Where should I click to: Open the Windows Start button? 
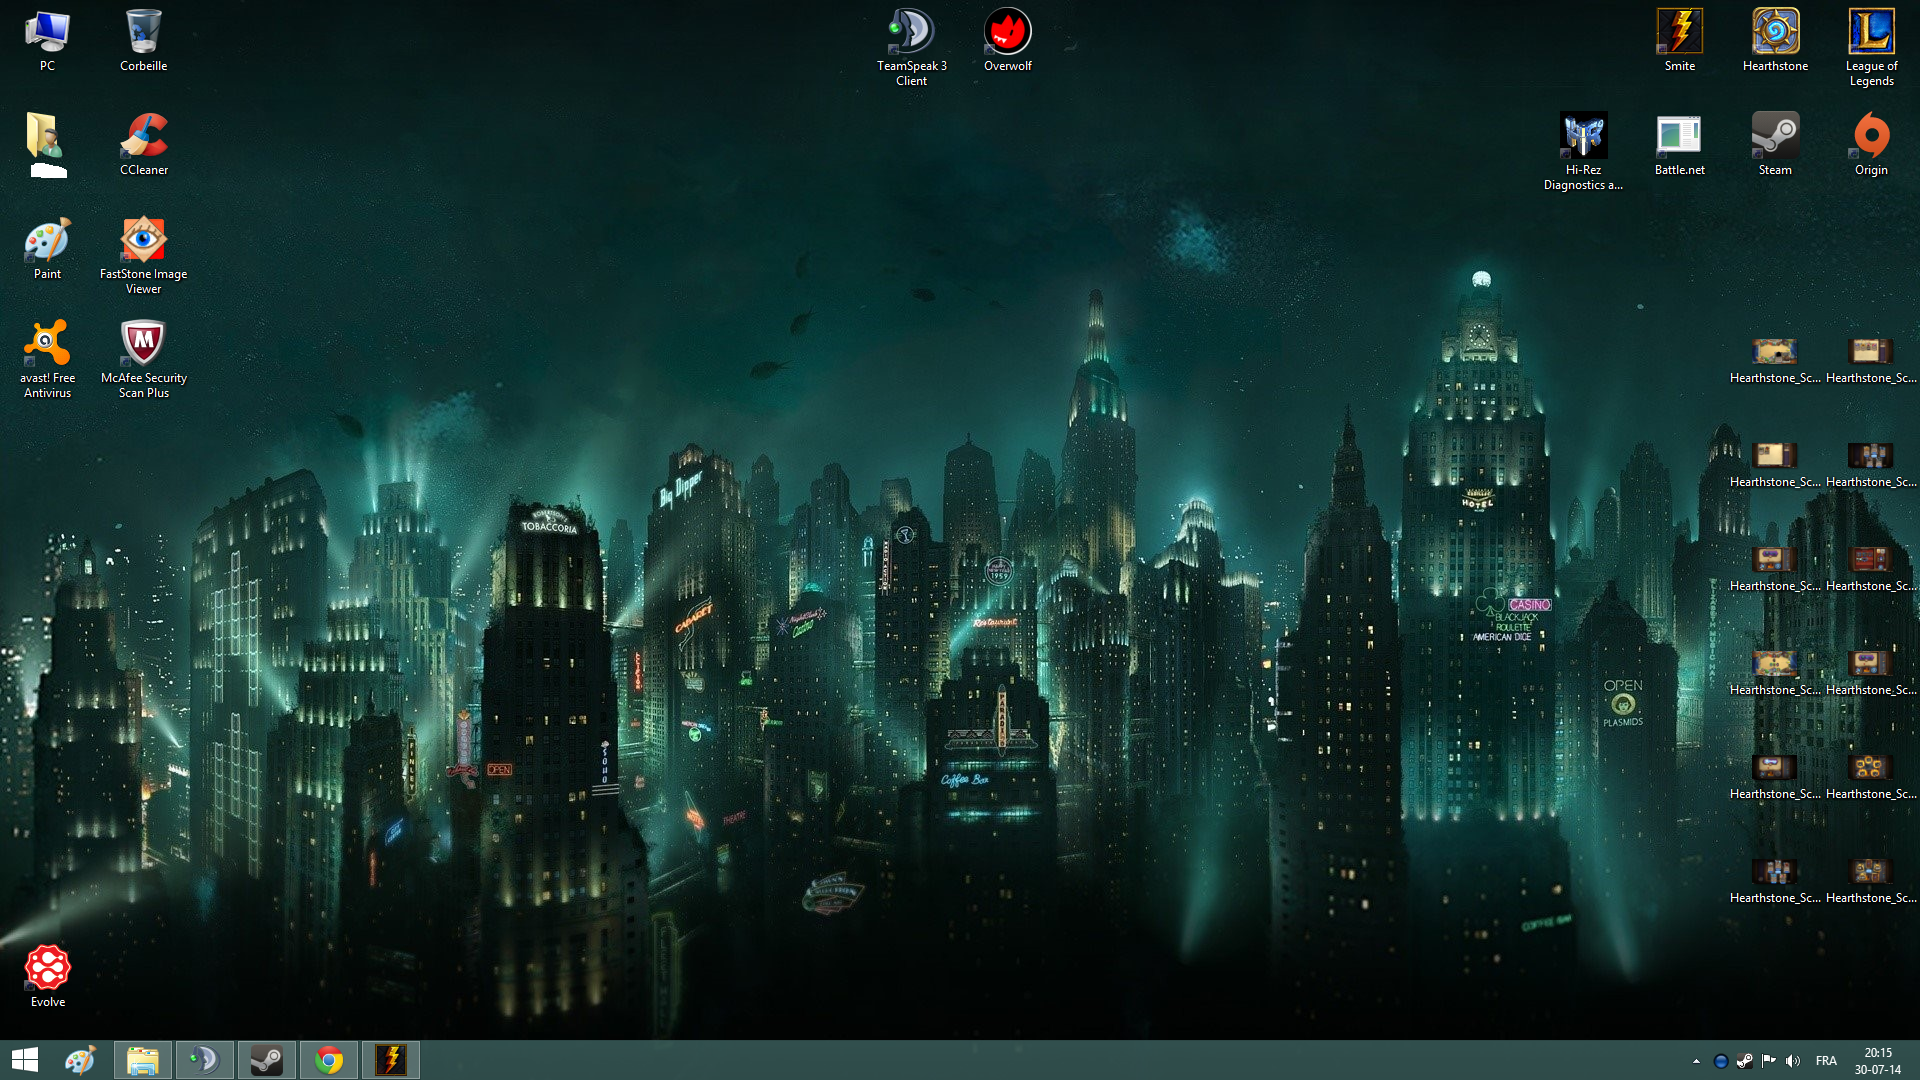25,1060
